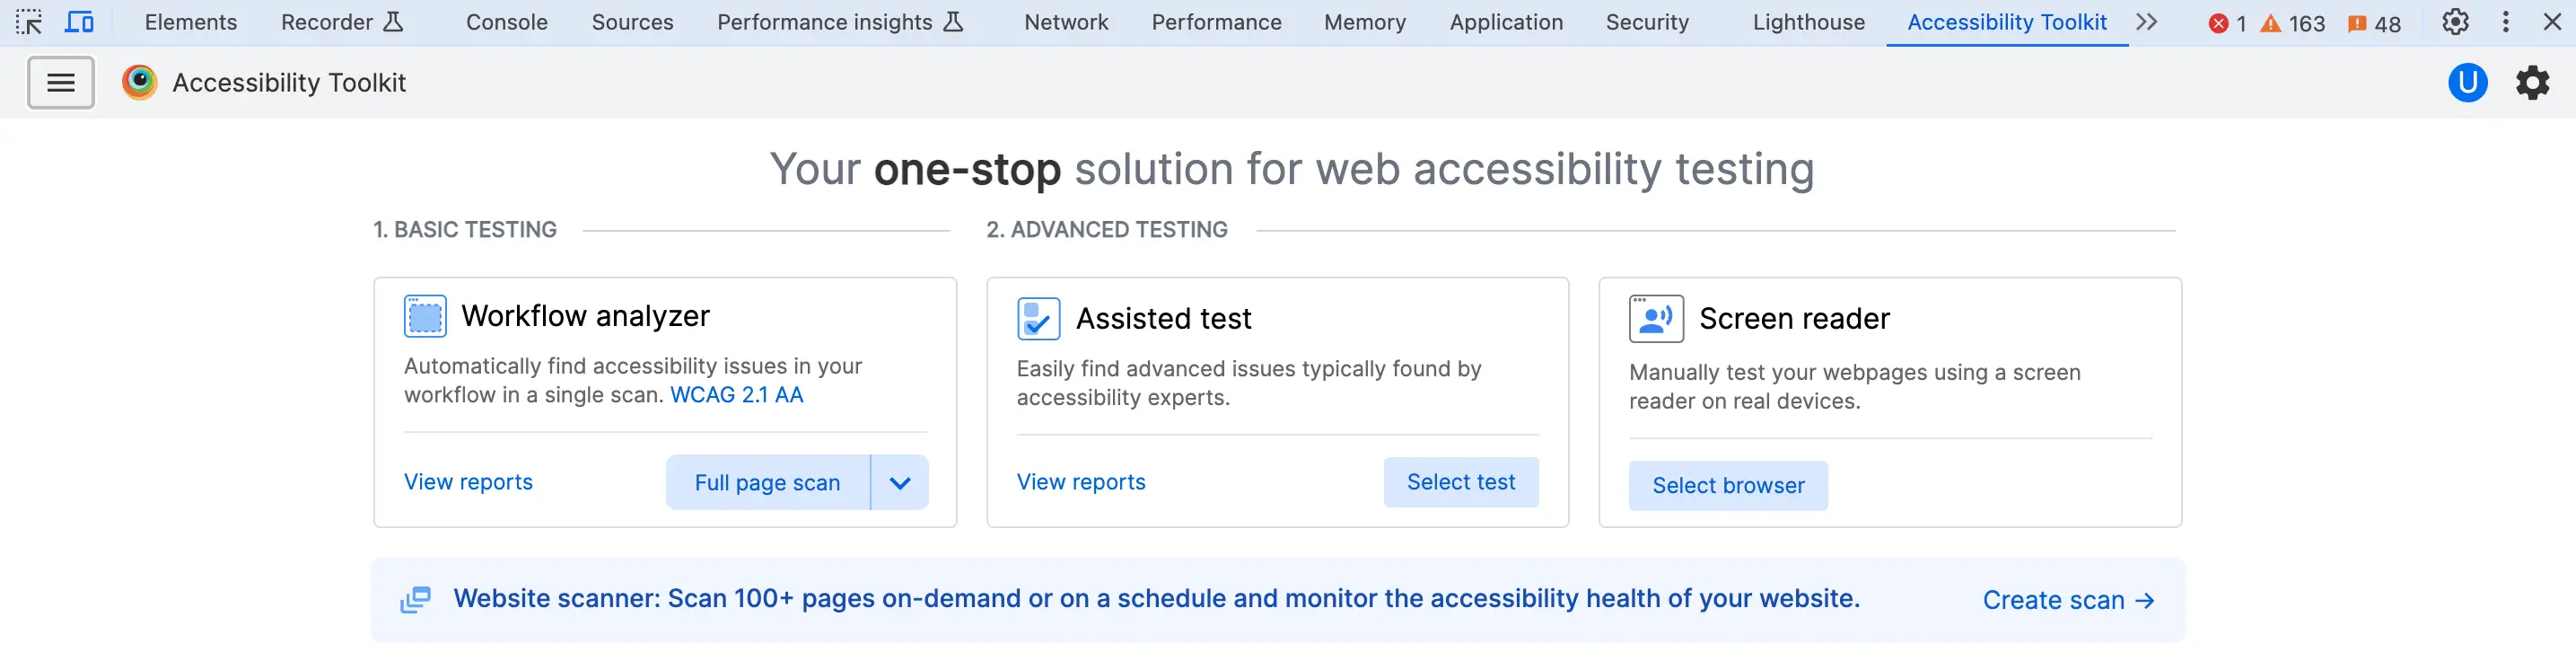Click the Select browser button
The height and width of the screenshot is (670, 2576).
(1727, 486)
